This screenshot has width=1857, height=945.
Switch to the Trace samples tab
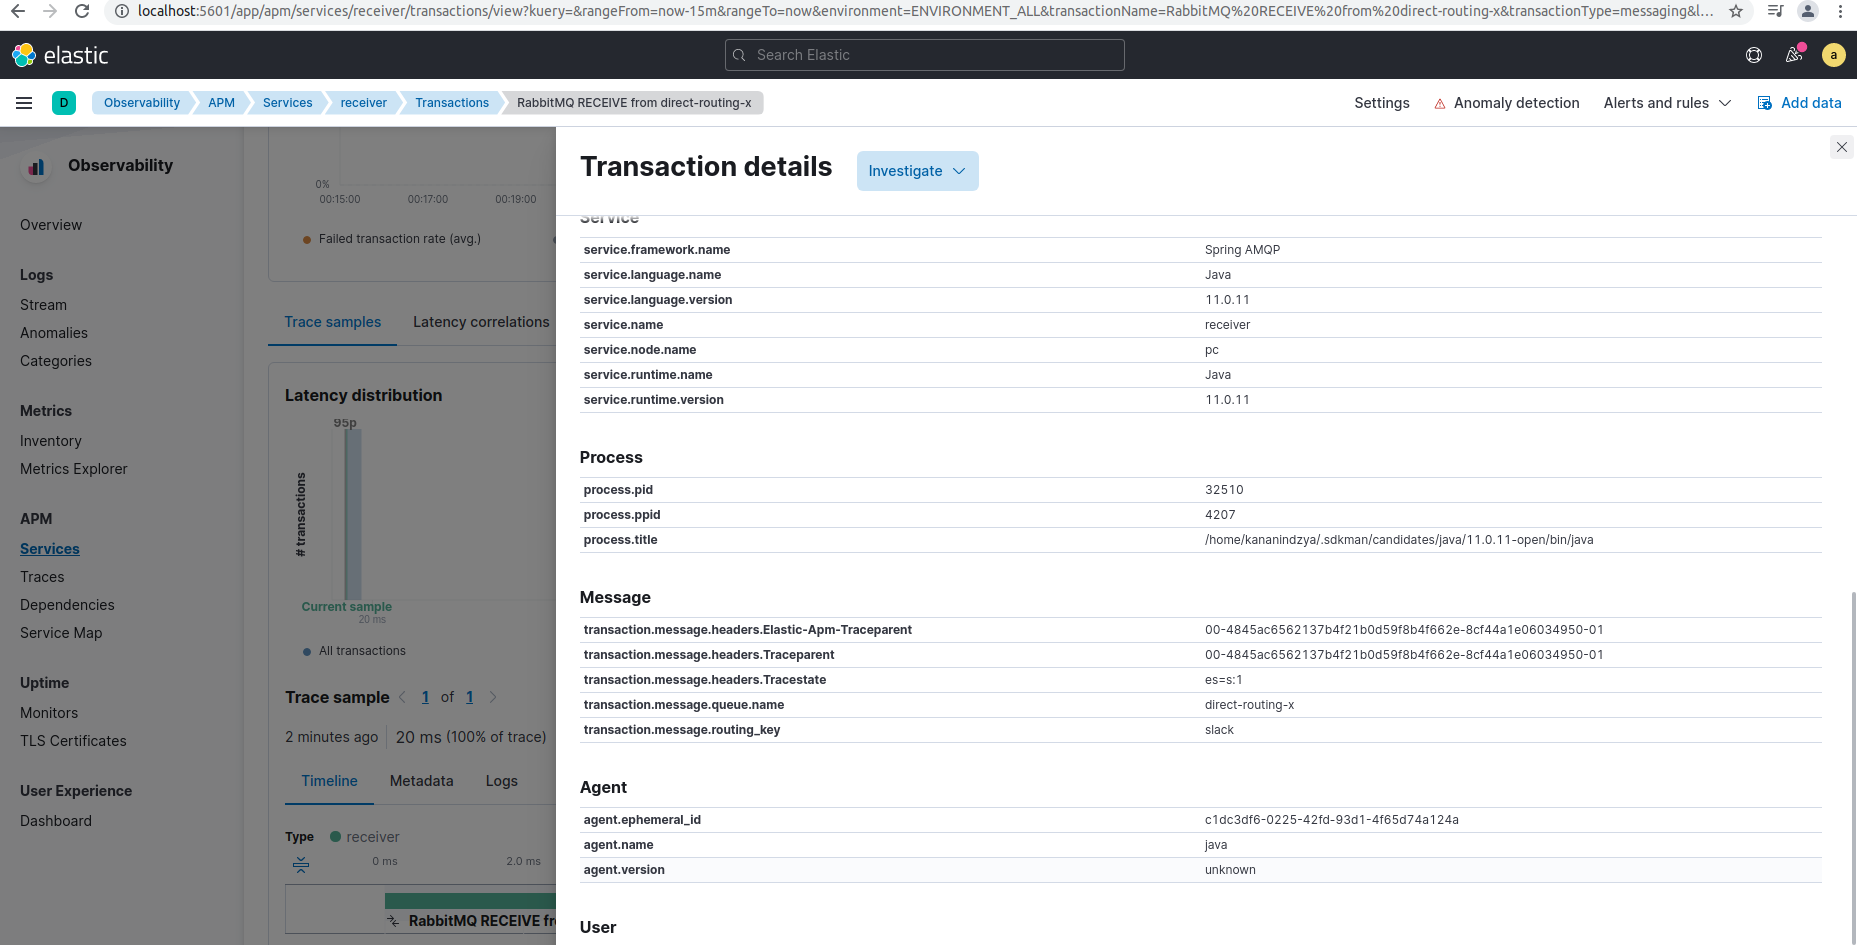(x=332, y=322)
